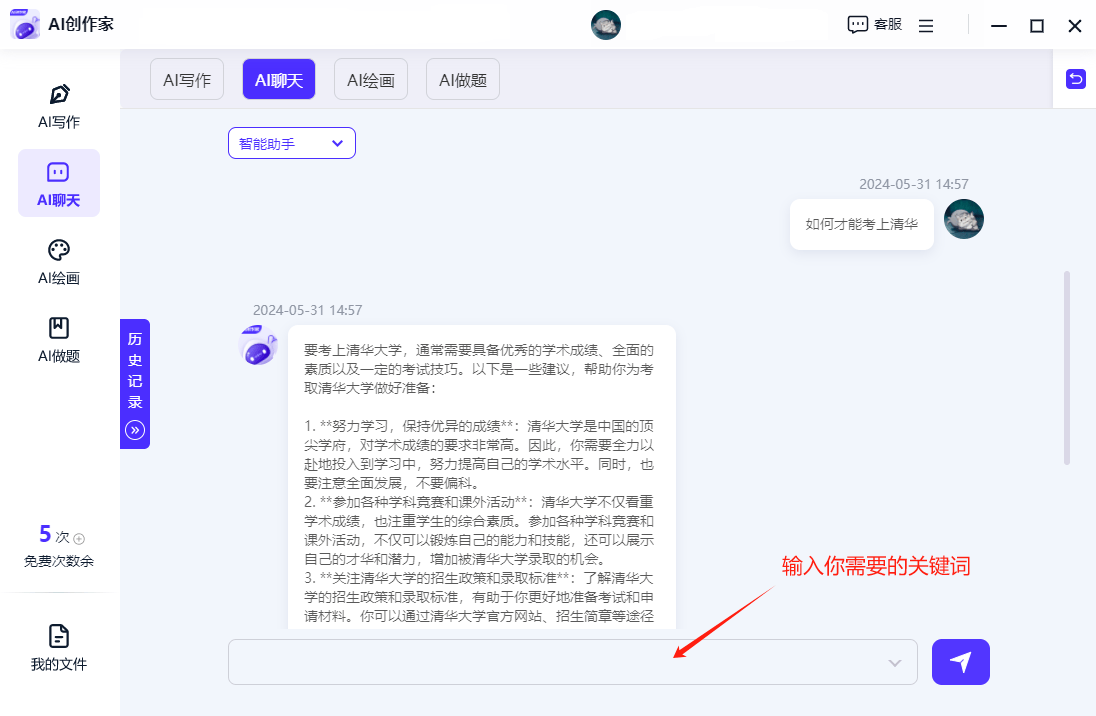Viewport: 1096px width, 716px height.
Task: Switch to the AI做题 top tab
Action: coord(463,80)
